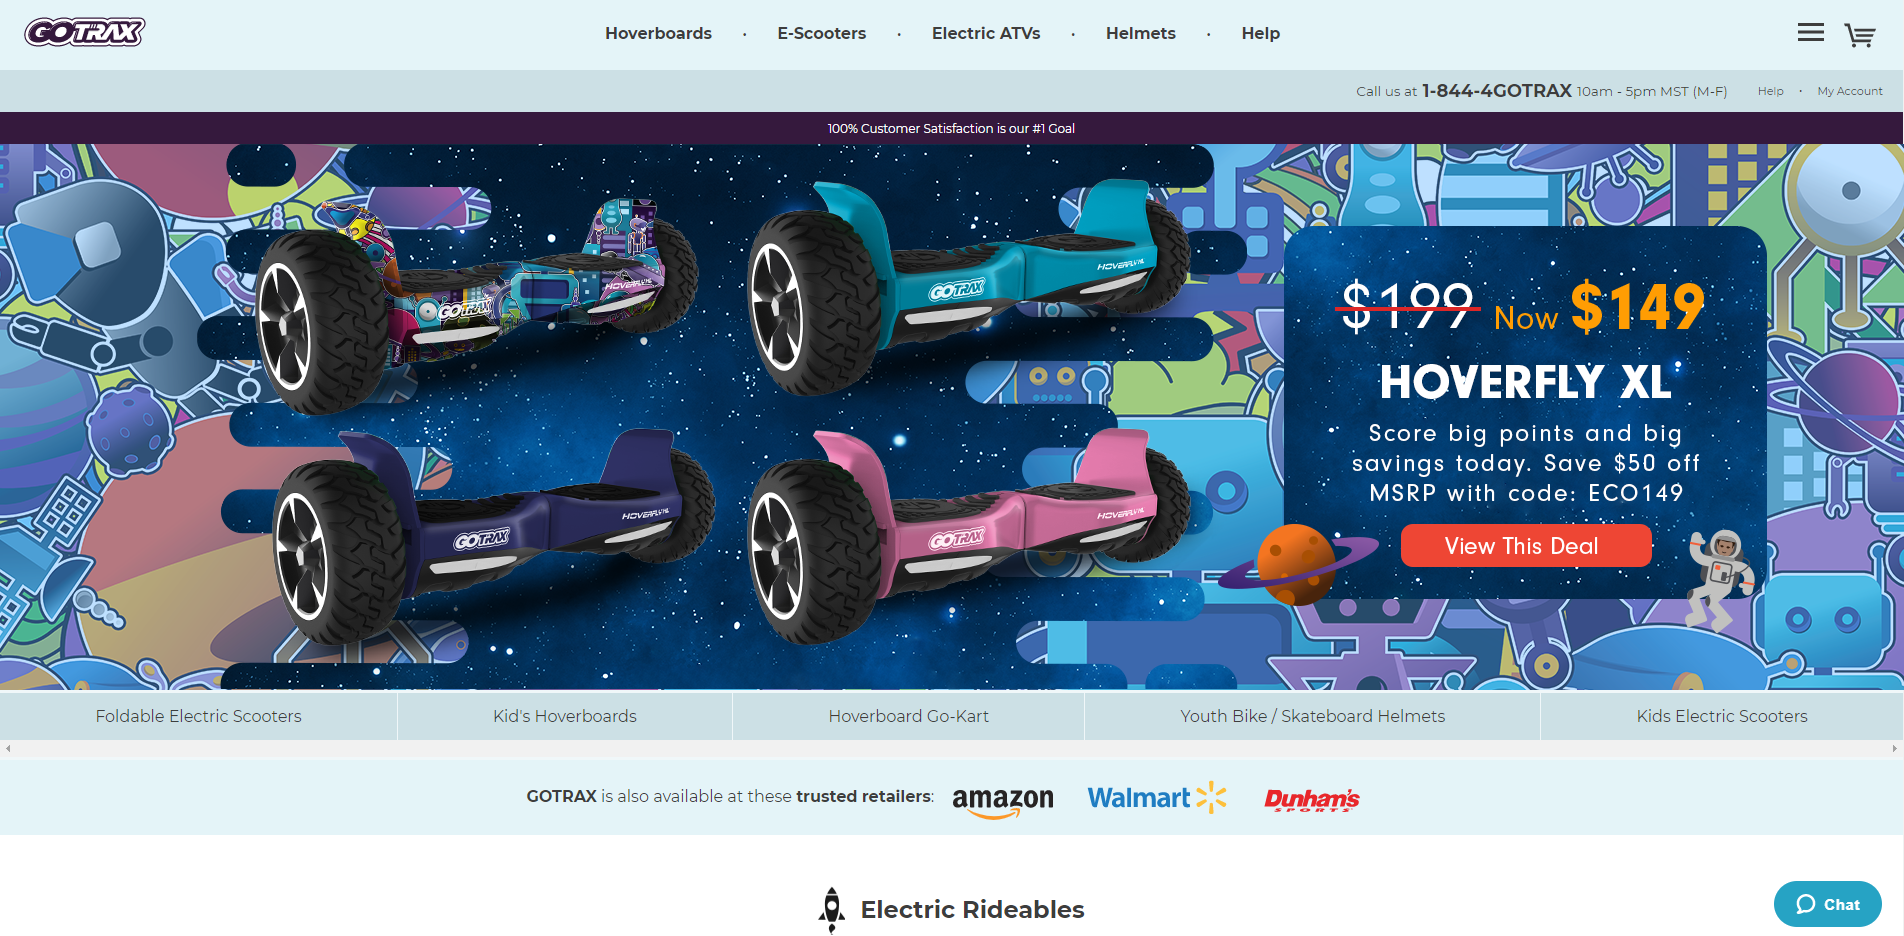
Task: Open the hamburger menu icon
Action: (x=1810, y=33)
